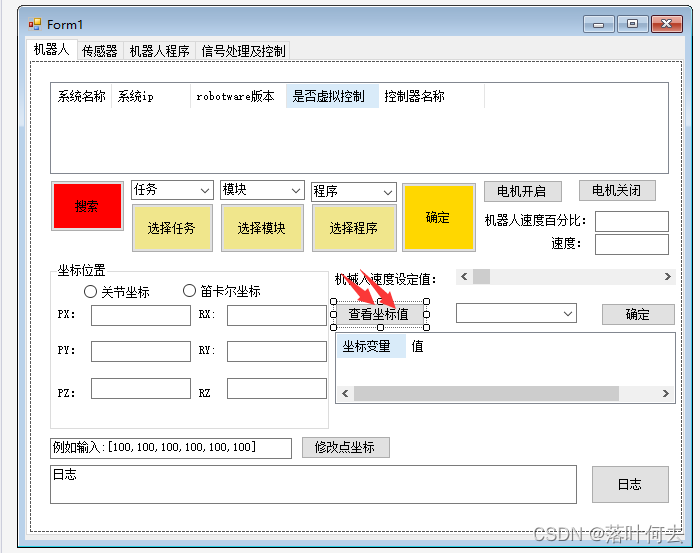This screenshot has height=553, width=700.
Task: Switch to the 机器人 tab
Action: point(52,50)
